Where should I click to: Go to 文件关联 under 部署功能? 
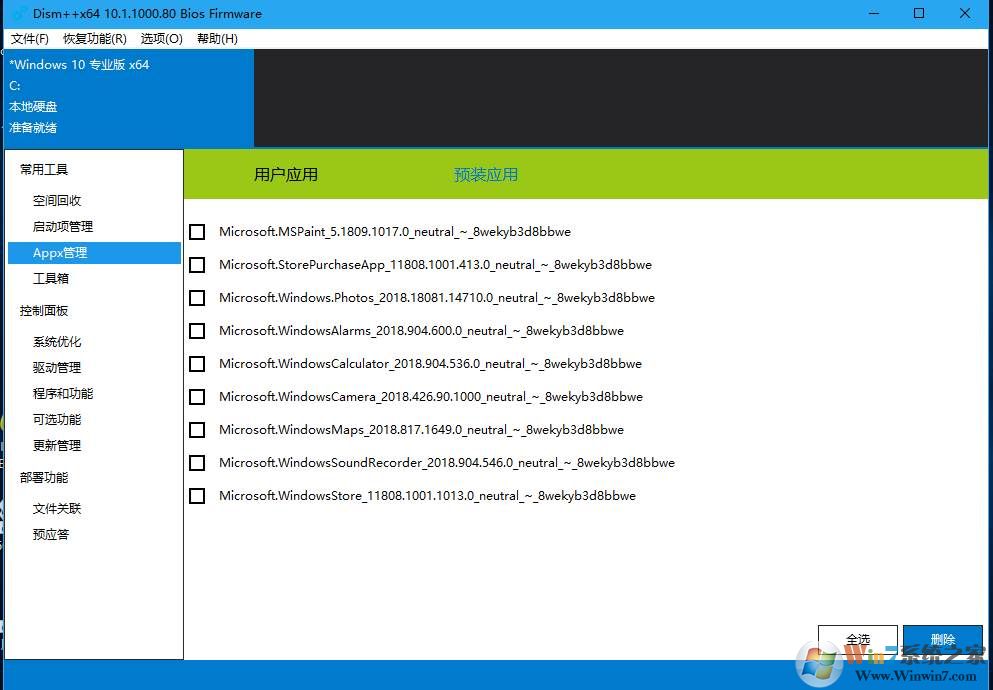pos(57,509)
